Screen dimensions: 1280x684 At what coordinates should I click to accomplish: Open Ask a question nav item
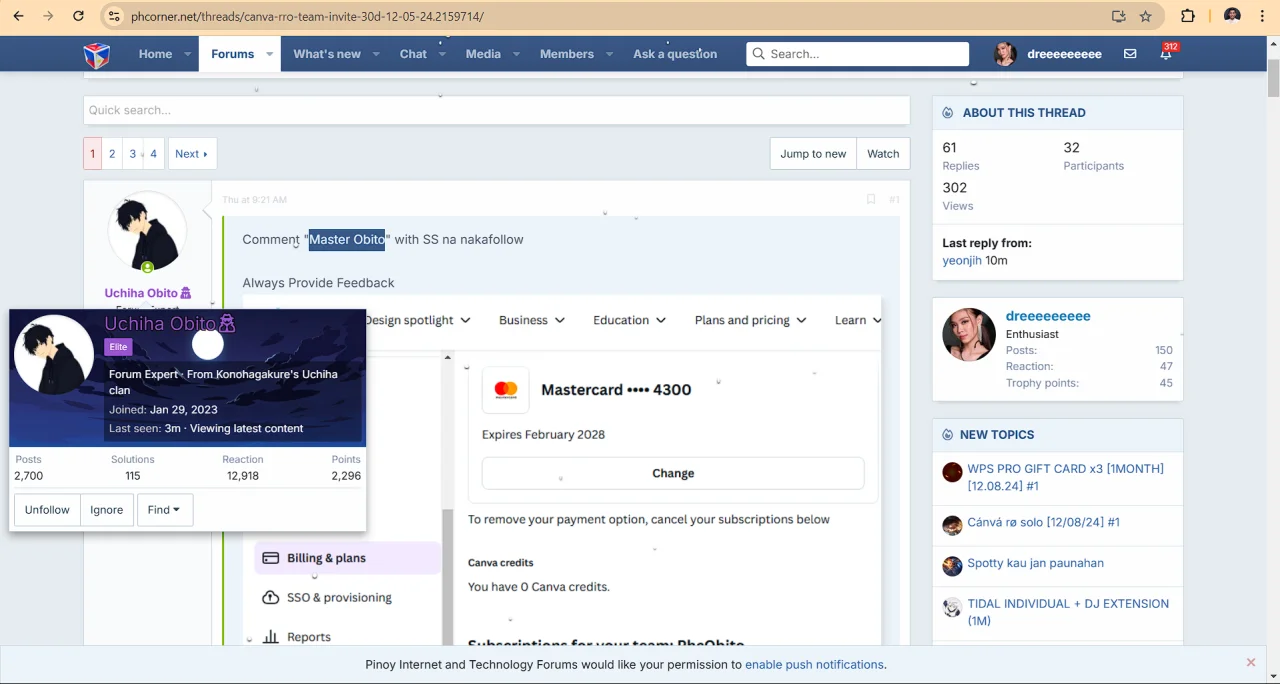(x=675, y=54)
